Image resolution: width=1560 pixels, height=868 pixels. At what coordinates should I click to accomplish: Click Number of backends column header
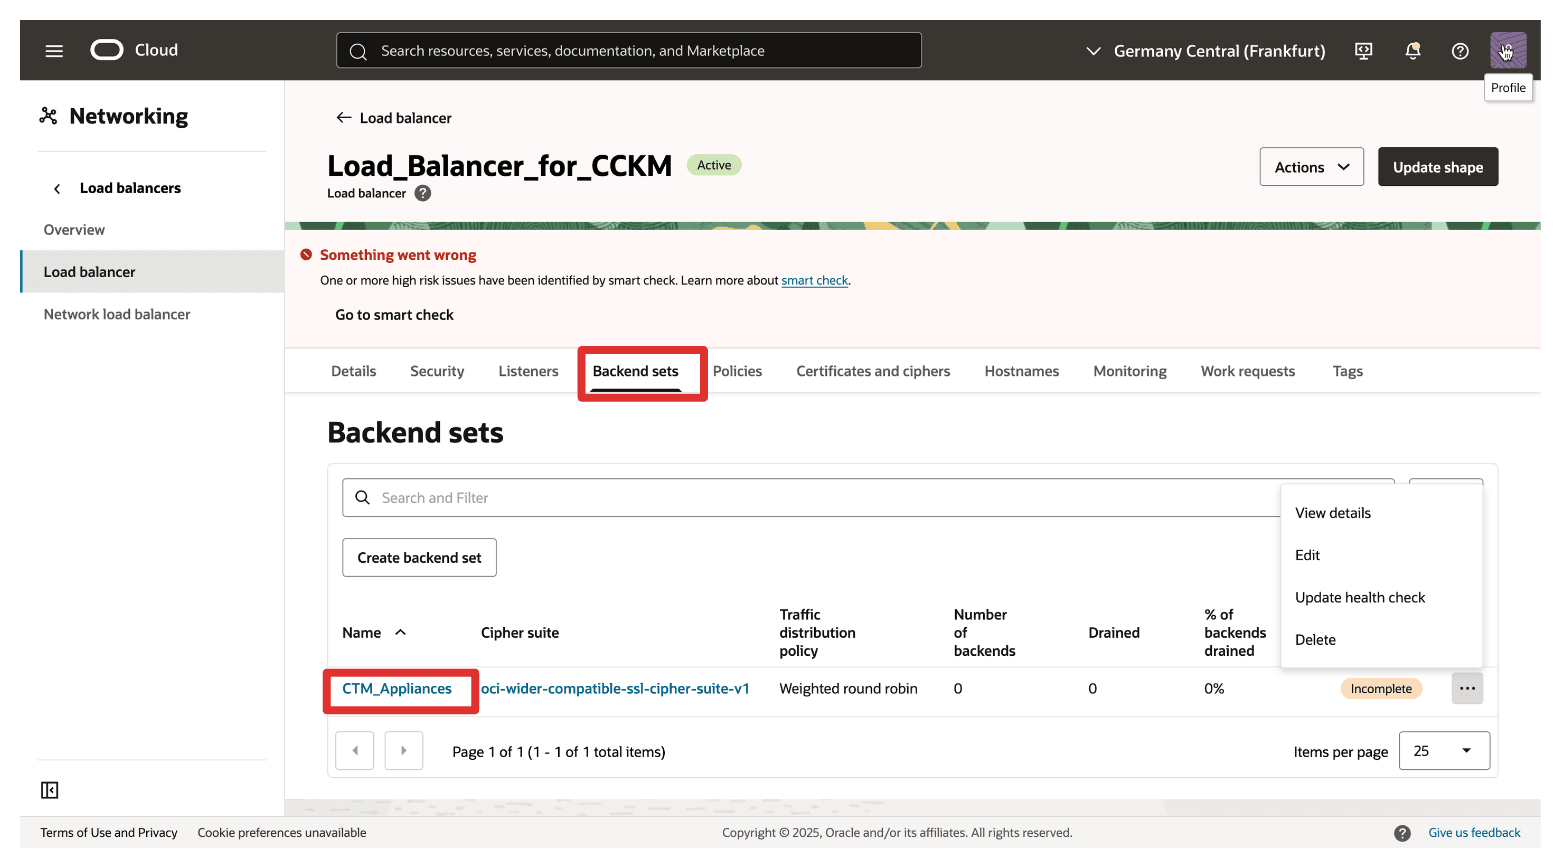(x=984, y=633)
